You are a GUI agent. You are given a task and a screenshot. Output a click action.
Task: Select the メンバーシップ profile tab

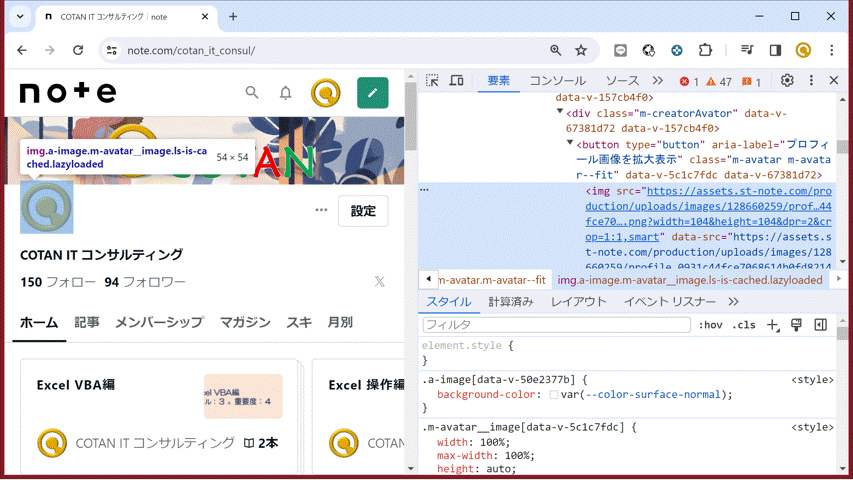(x=159, y=322)
